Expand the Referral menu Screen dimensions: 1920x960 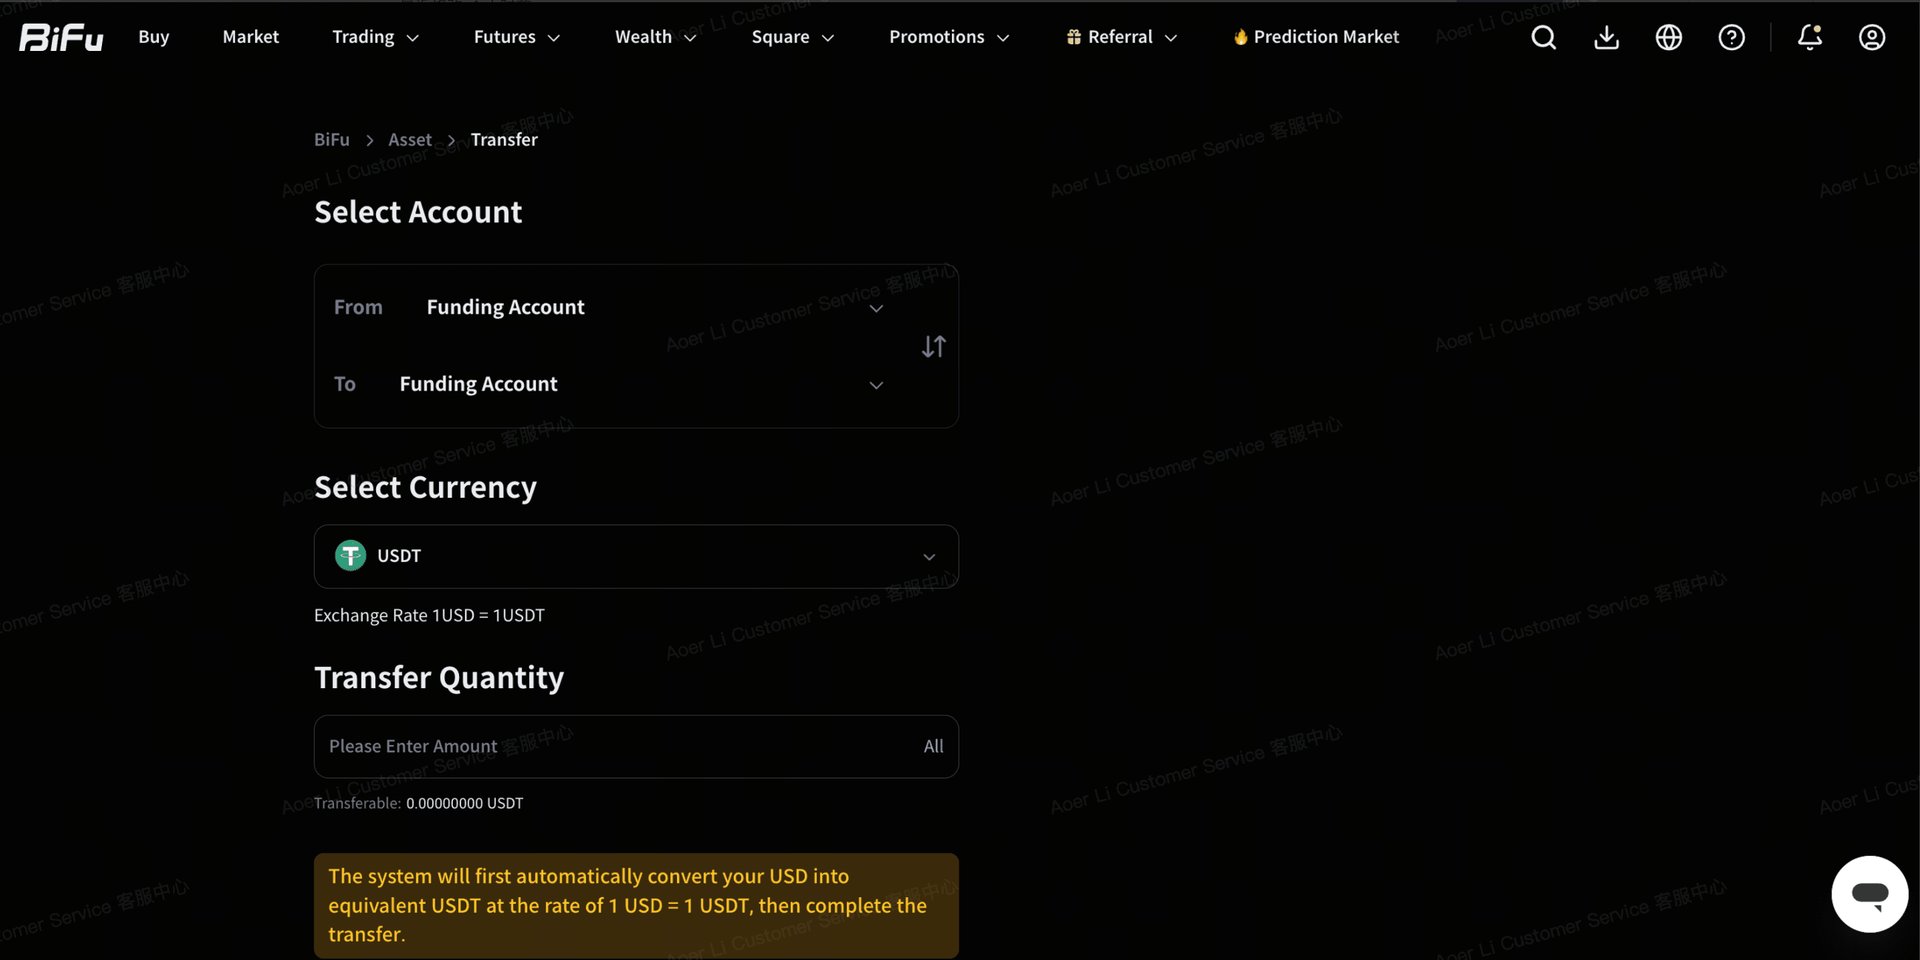pos(1122,37)
